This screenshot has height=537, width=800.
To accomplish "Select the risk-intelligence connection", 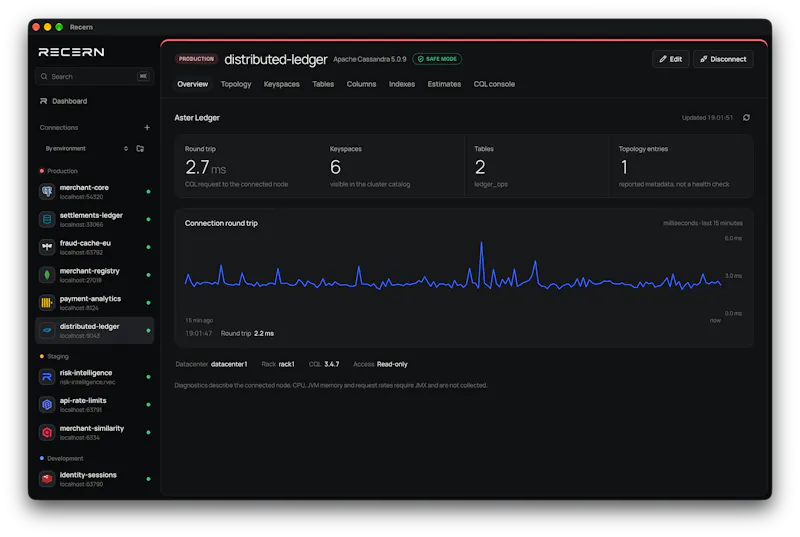I will 94,377.
